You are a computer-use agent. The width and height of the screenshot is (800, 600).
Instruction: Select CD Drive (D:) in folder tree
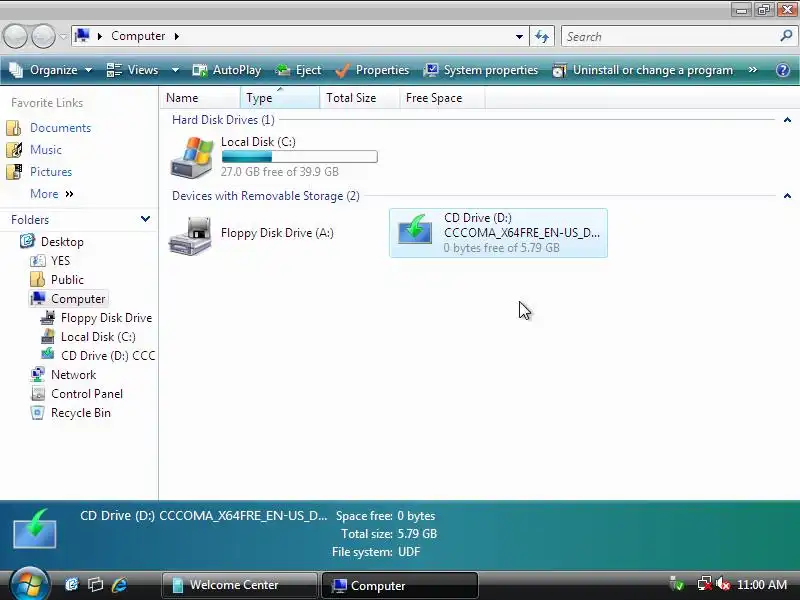[108, 356]
